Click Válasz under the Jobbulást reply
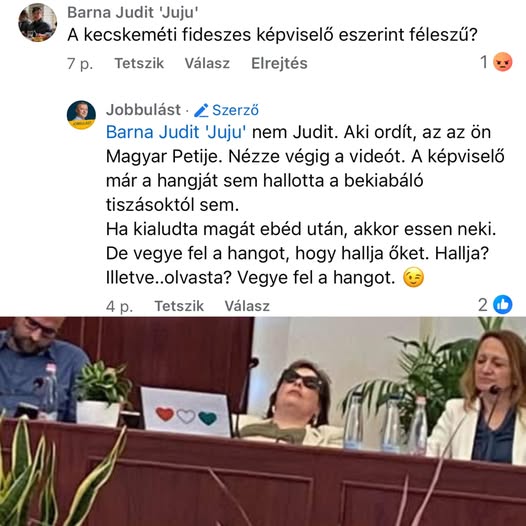Image resolution: width=526 pixels, height=526 pixels. [247, 306]
